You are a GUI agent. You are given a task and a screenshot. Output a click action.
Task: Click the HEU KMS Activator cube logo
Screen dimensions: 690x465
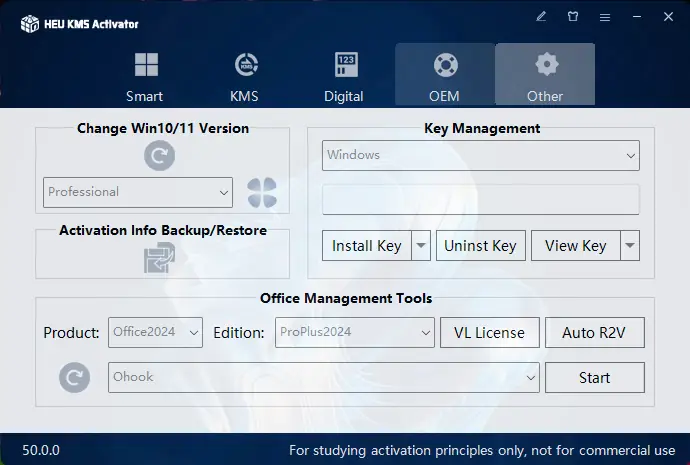[x=30, y=24]
